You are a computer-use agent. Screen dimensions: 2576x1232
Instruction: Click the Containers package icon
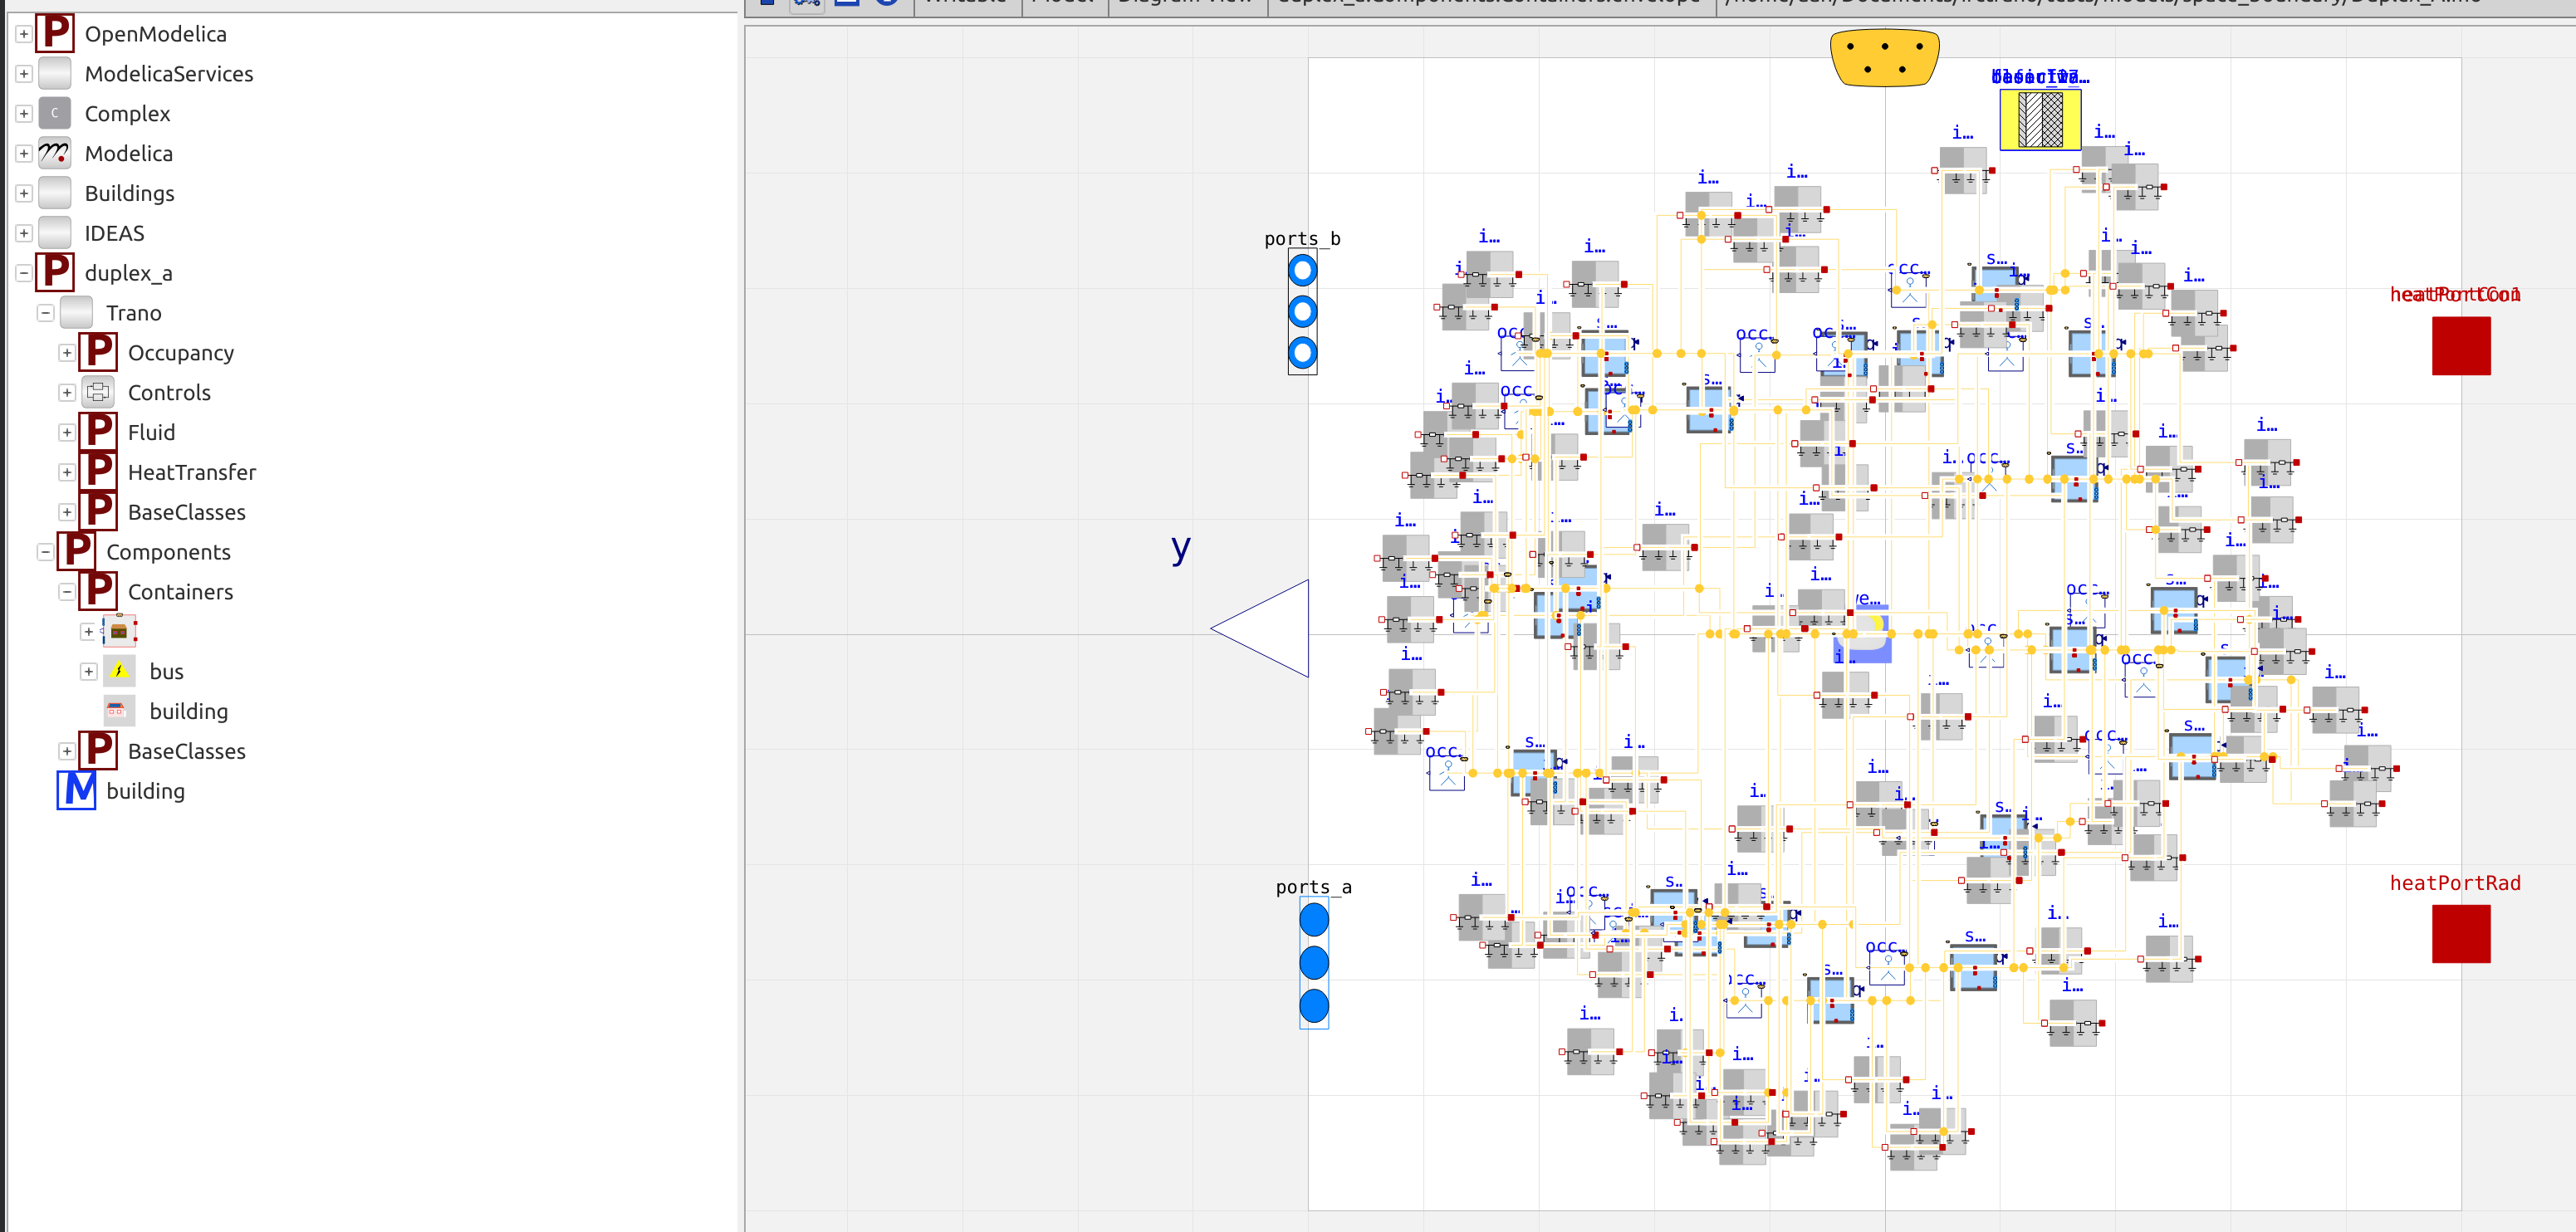[98, 591]
